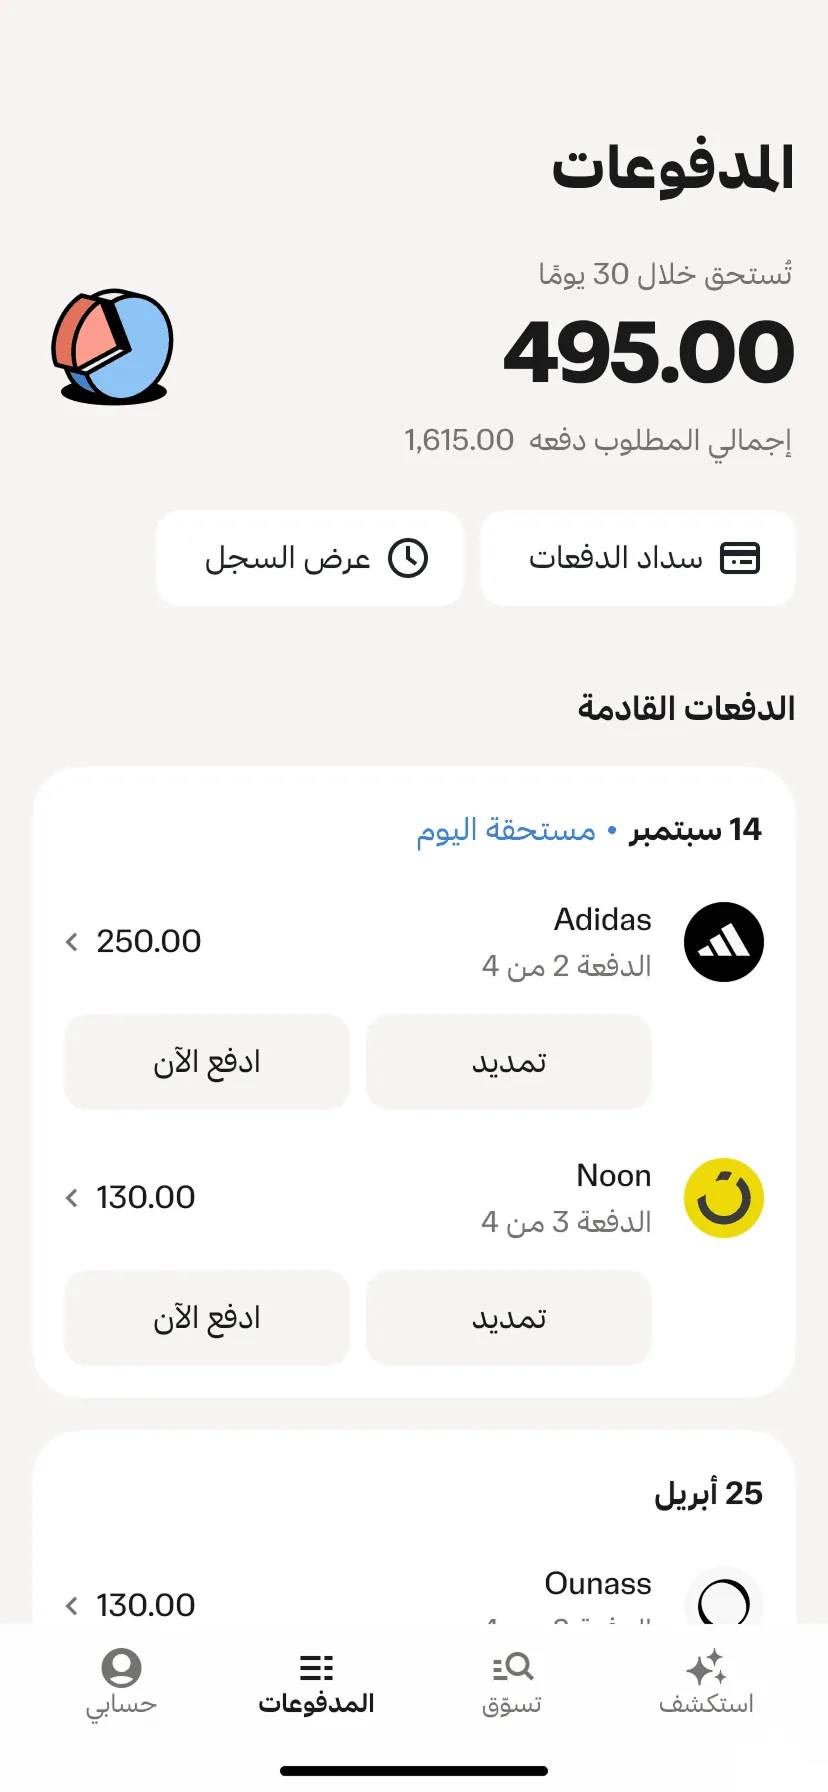Click the مستحقة اليوم due today label
Image resolution: width=828 pixels, height=1792 pixels.
pyautogui.click(x=506, y=831)
